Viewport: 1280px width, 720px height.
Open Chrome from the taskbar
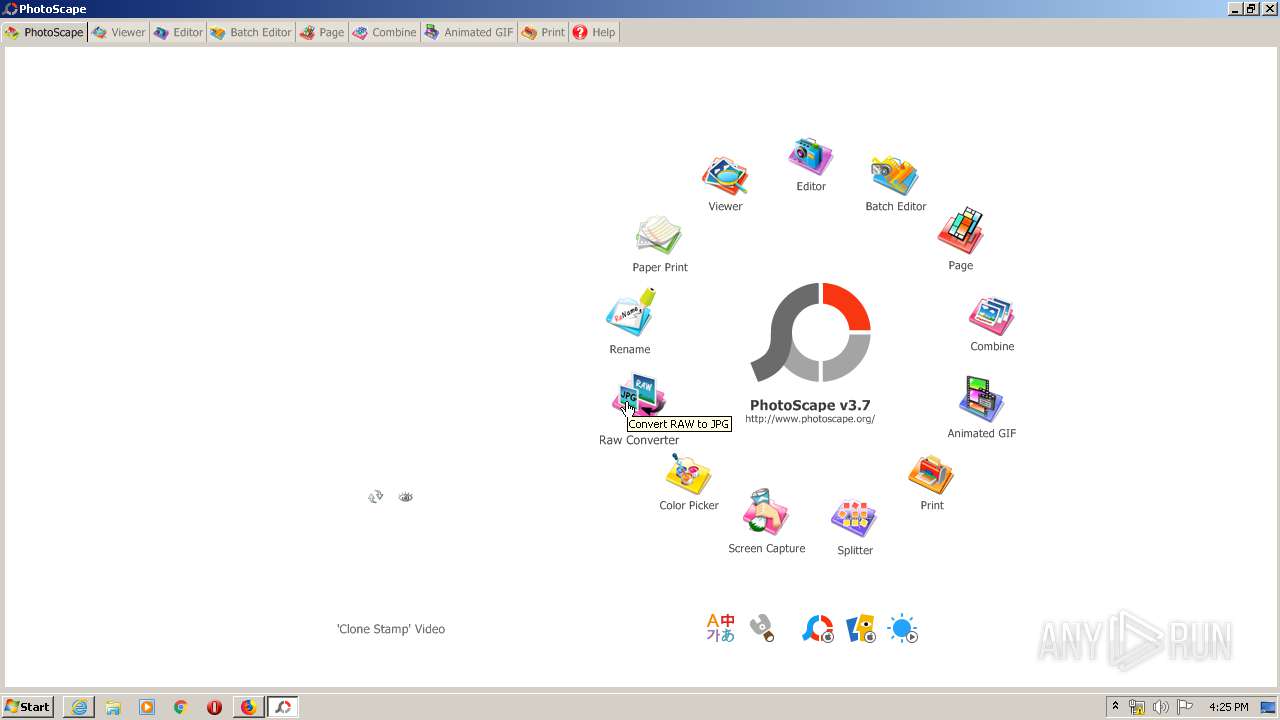181,707
